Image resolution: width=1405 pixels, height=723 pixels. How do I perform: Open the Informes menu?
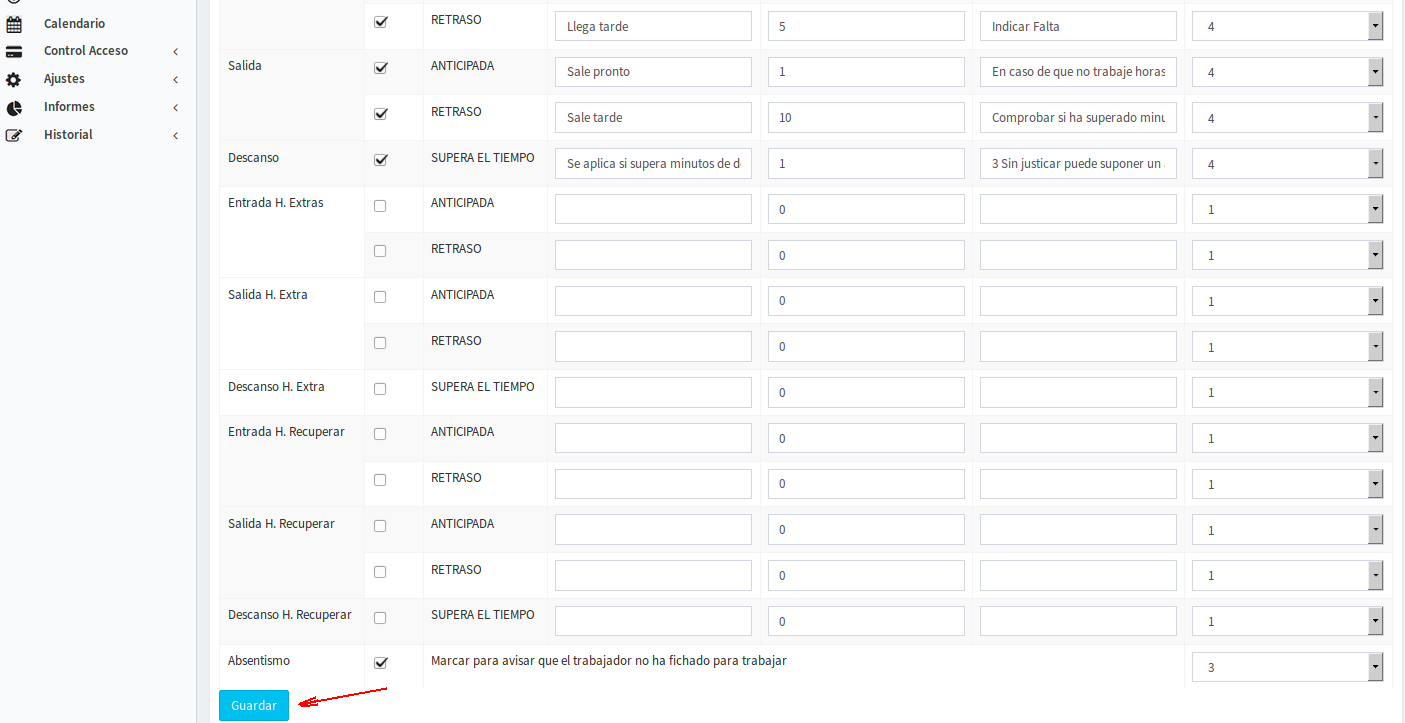coord(69,107)
